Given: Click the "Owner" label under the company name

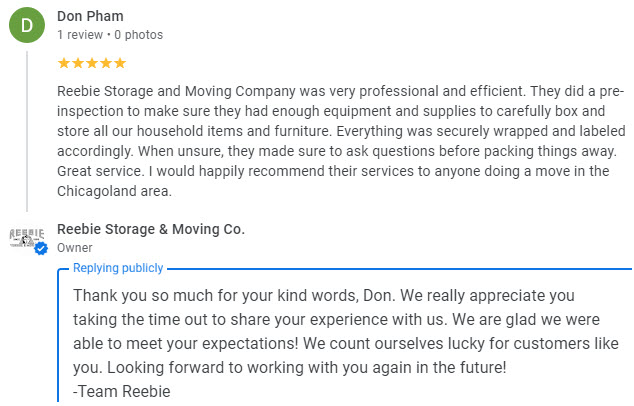Looking at the screenshot, I should click(x=75, y=248).
